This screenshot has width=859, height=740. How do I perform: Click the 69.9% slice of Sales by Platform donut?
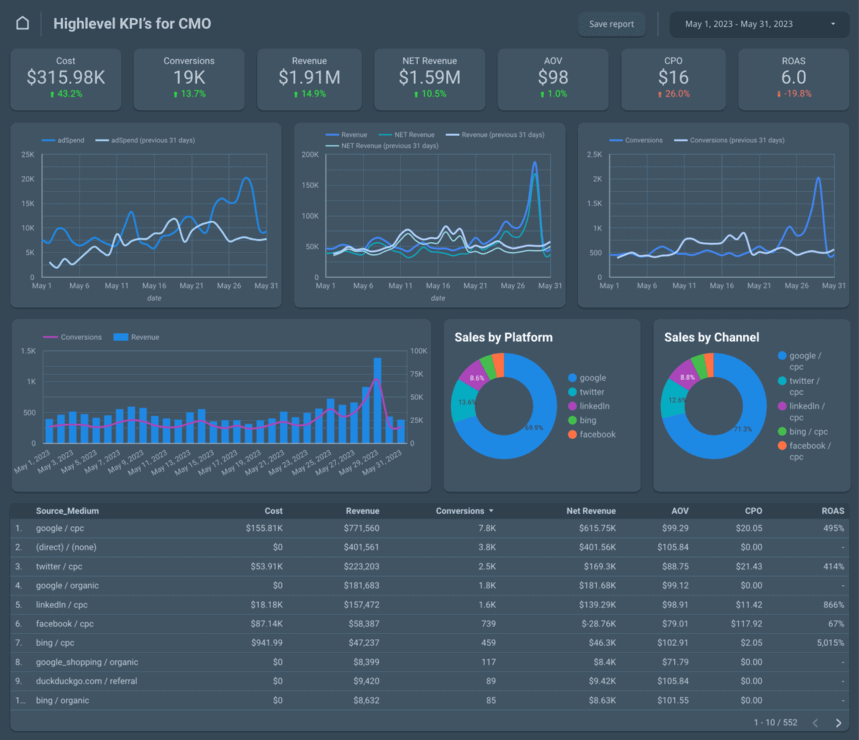pos(534,428)
